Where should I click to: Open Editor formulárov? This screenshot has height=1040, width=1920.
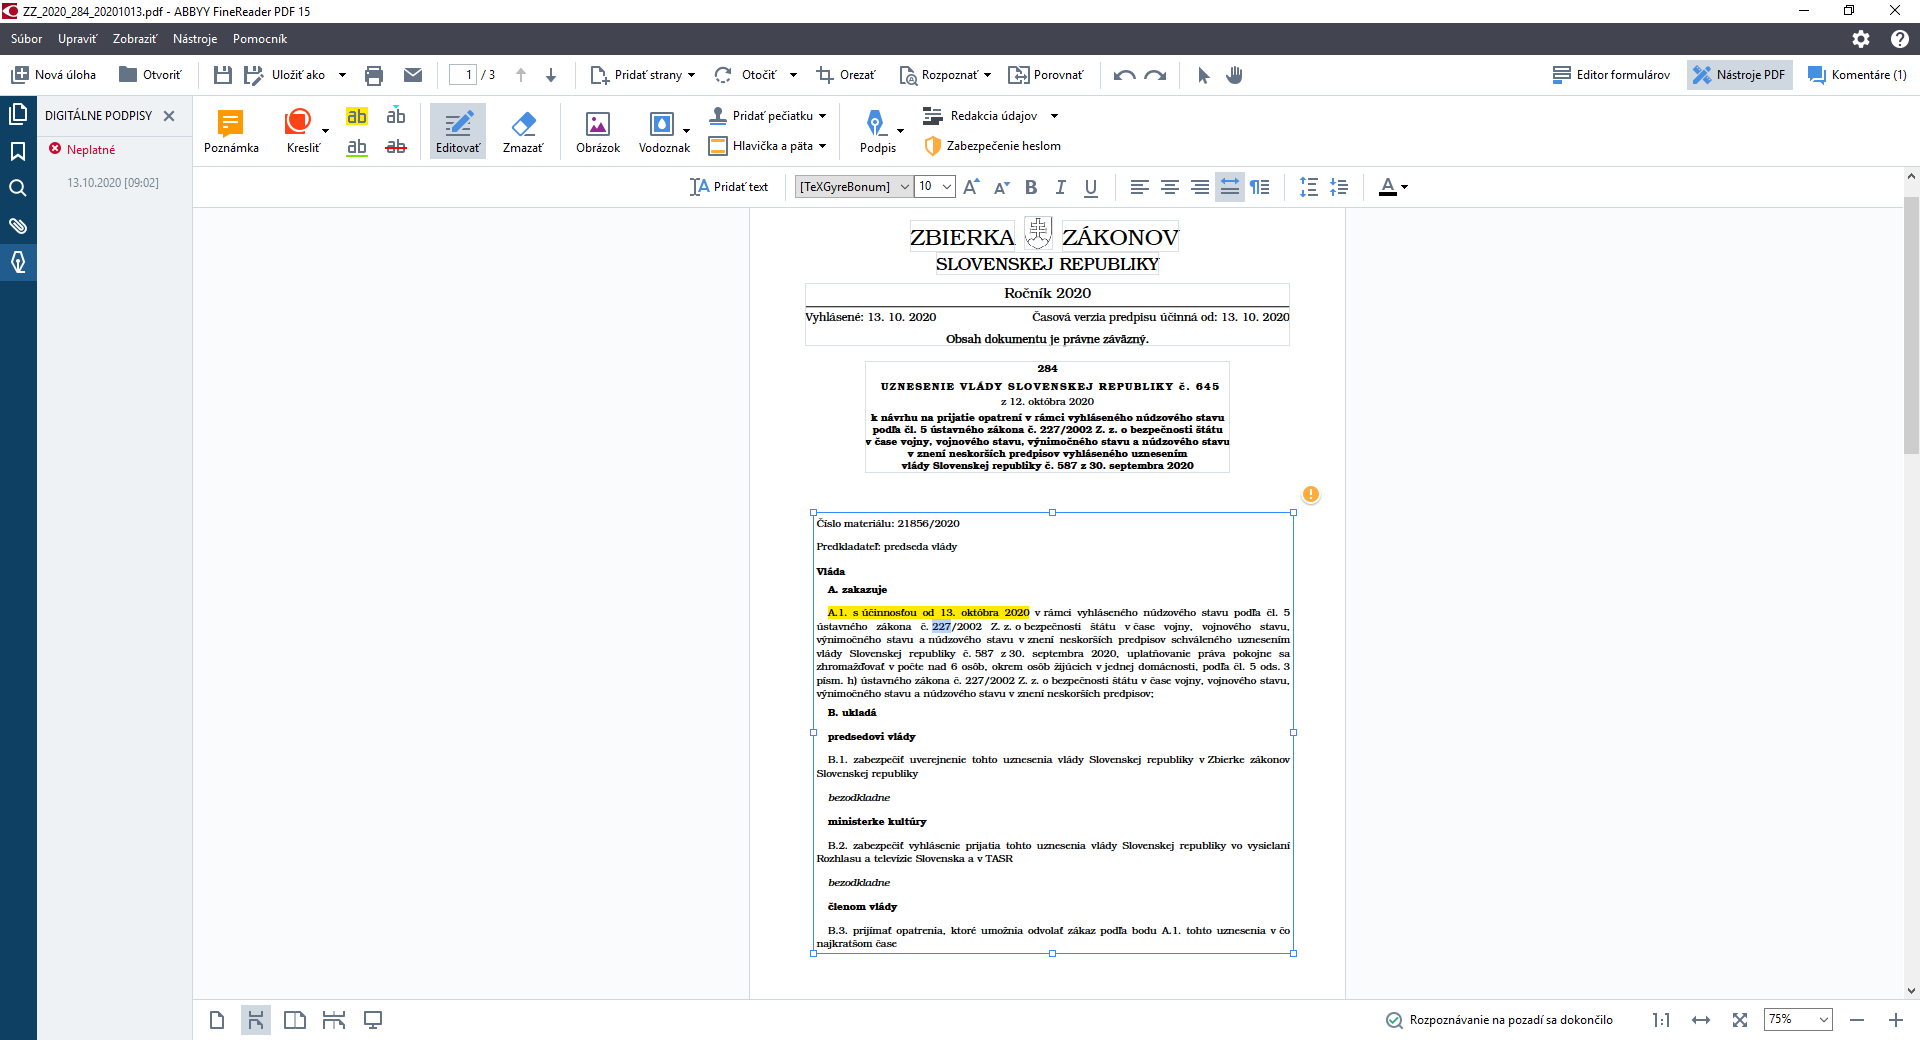click(1611, 75)
